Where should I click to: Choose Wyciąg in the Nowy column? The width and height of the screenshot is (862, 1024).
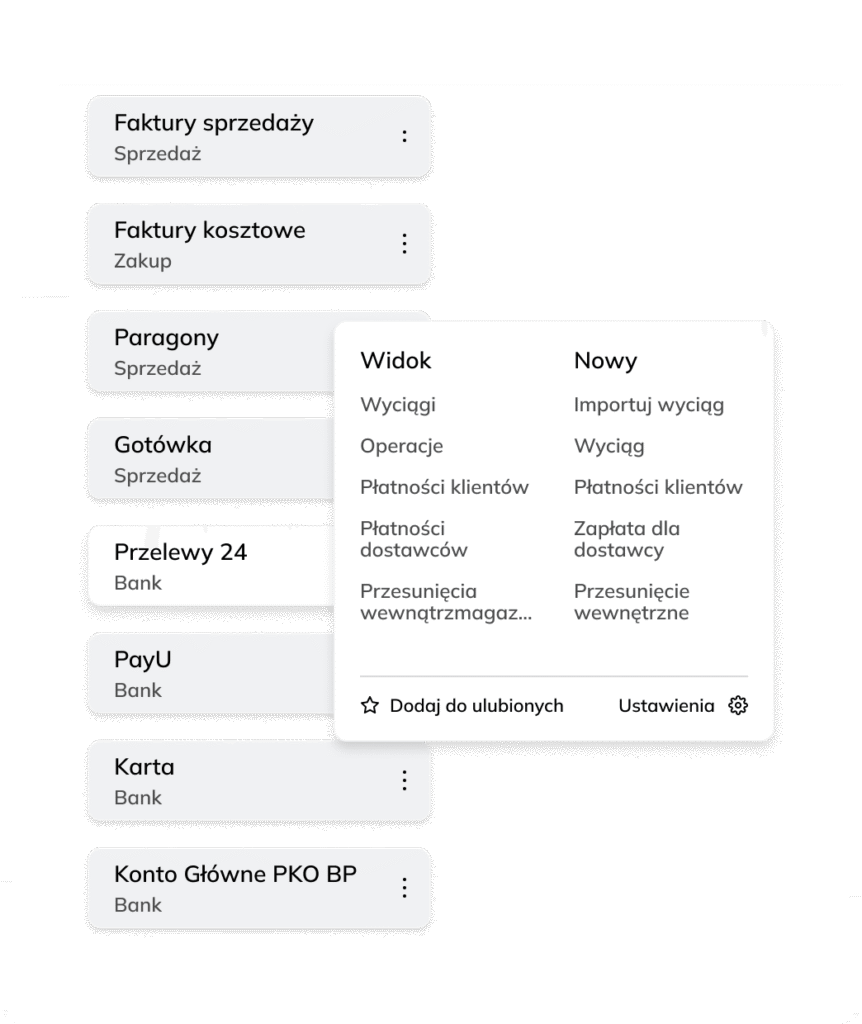click(x=609, y=446)
